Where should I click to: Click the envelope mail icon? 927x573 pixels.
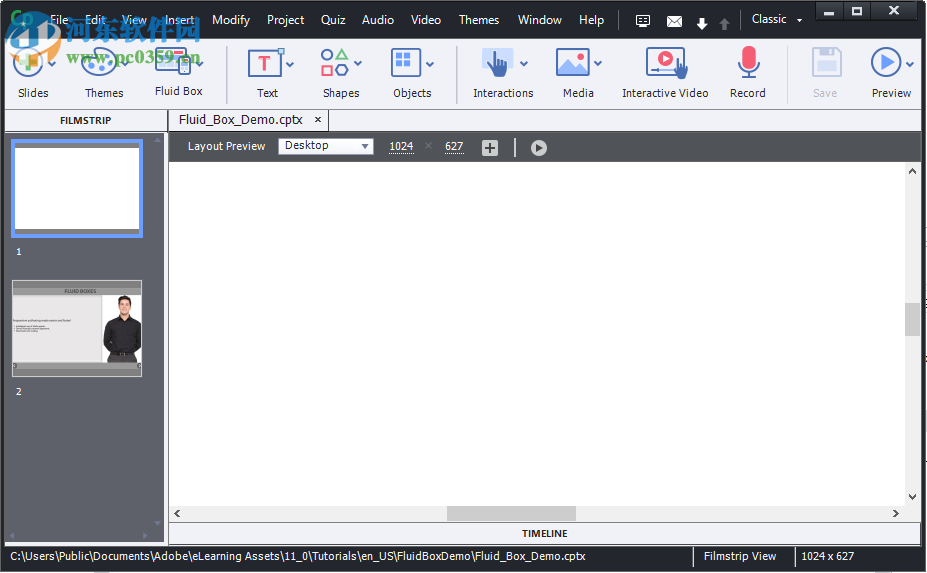click(x=674, y=22)
